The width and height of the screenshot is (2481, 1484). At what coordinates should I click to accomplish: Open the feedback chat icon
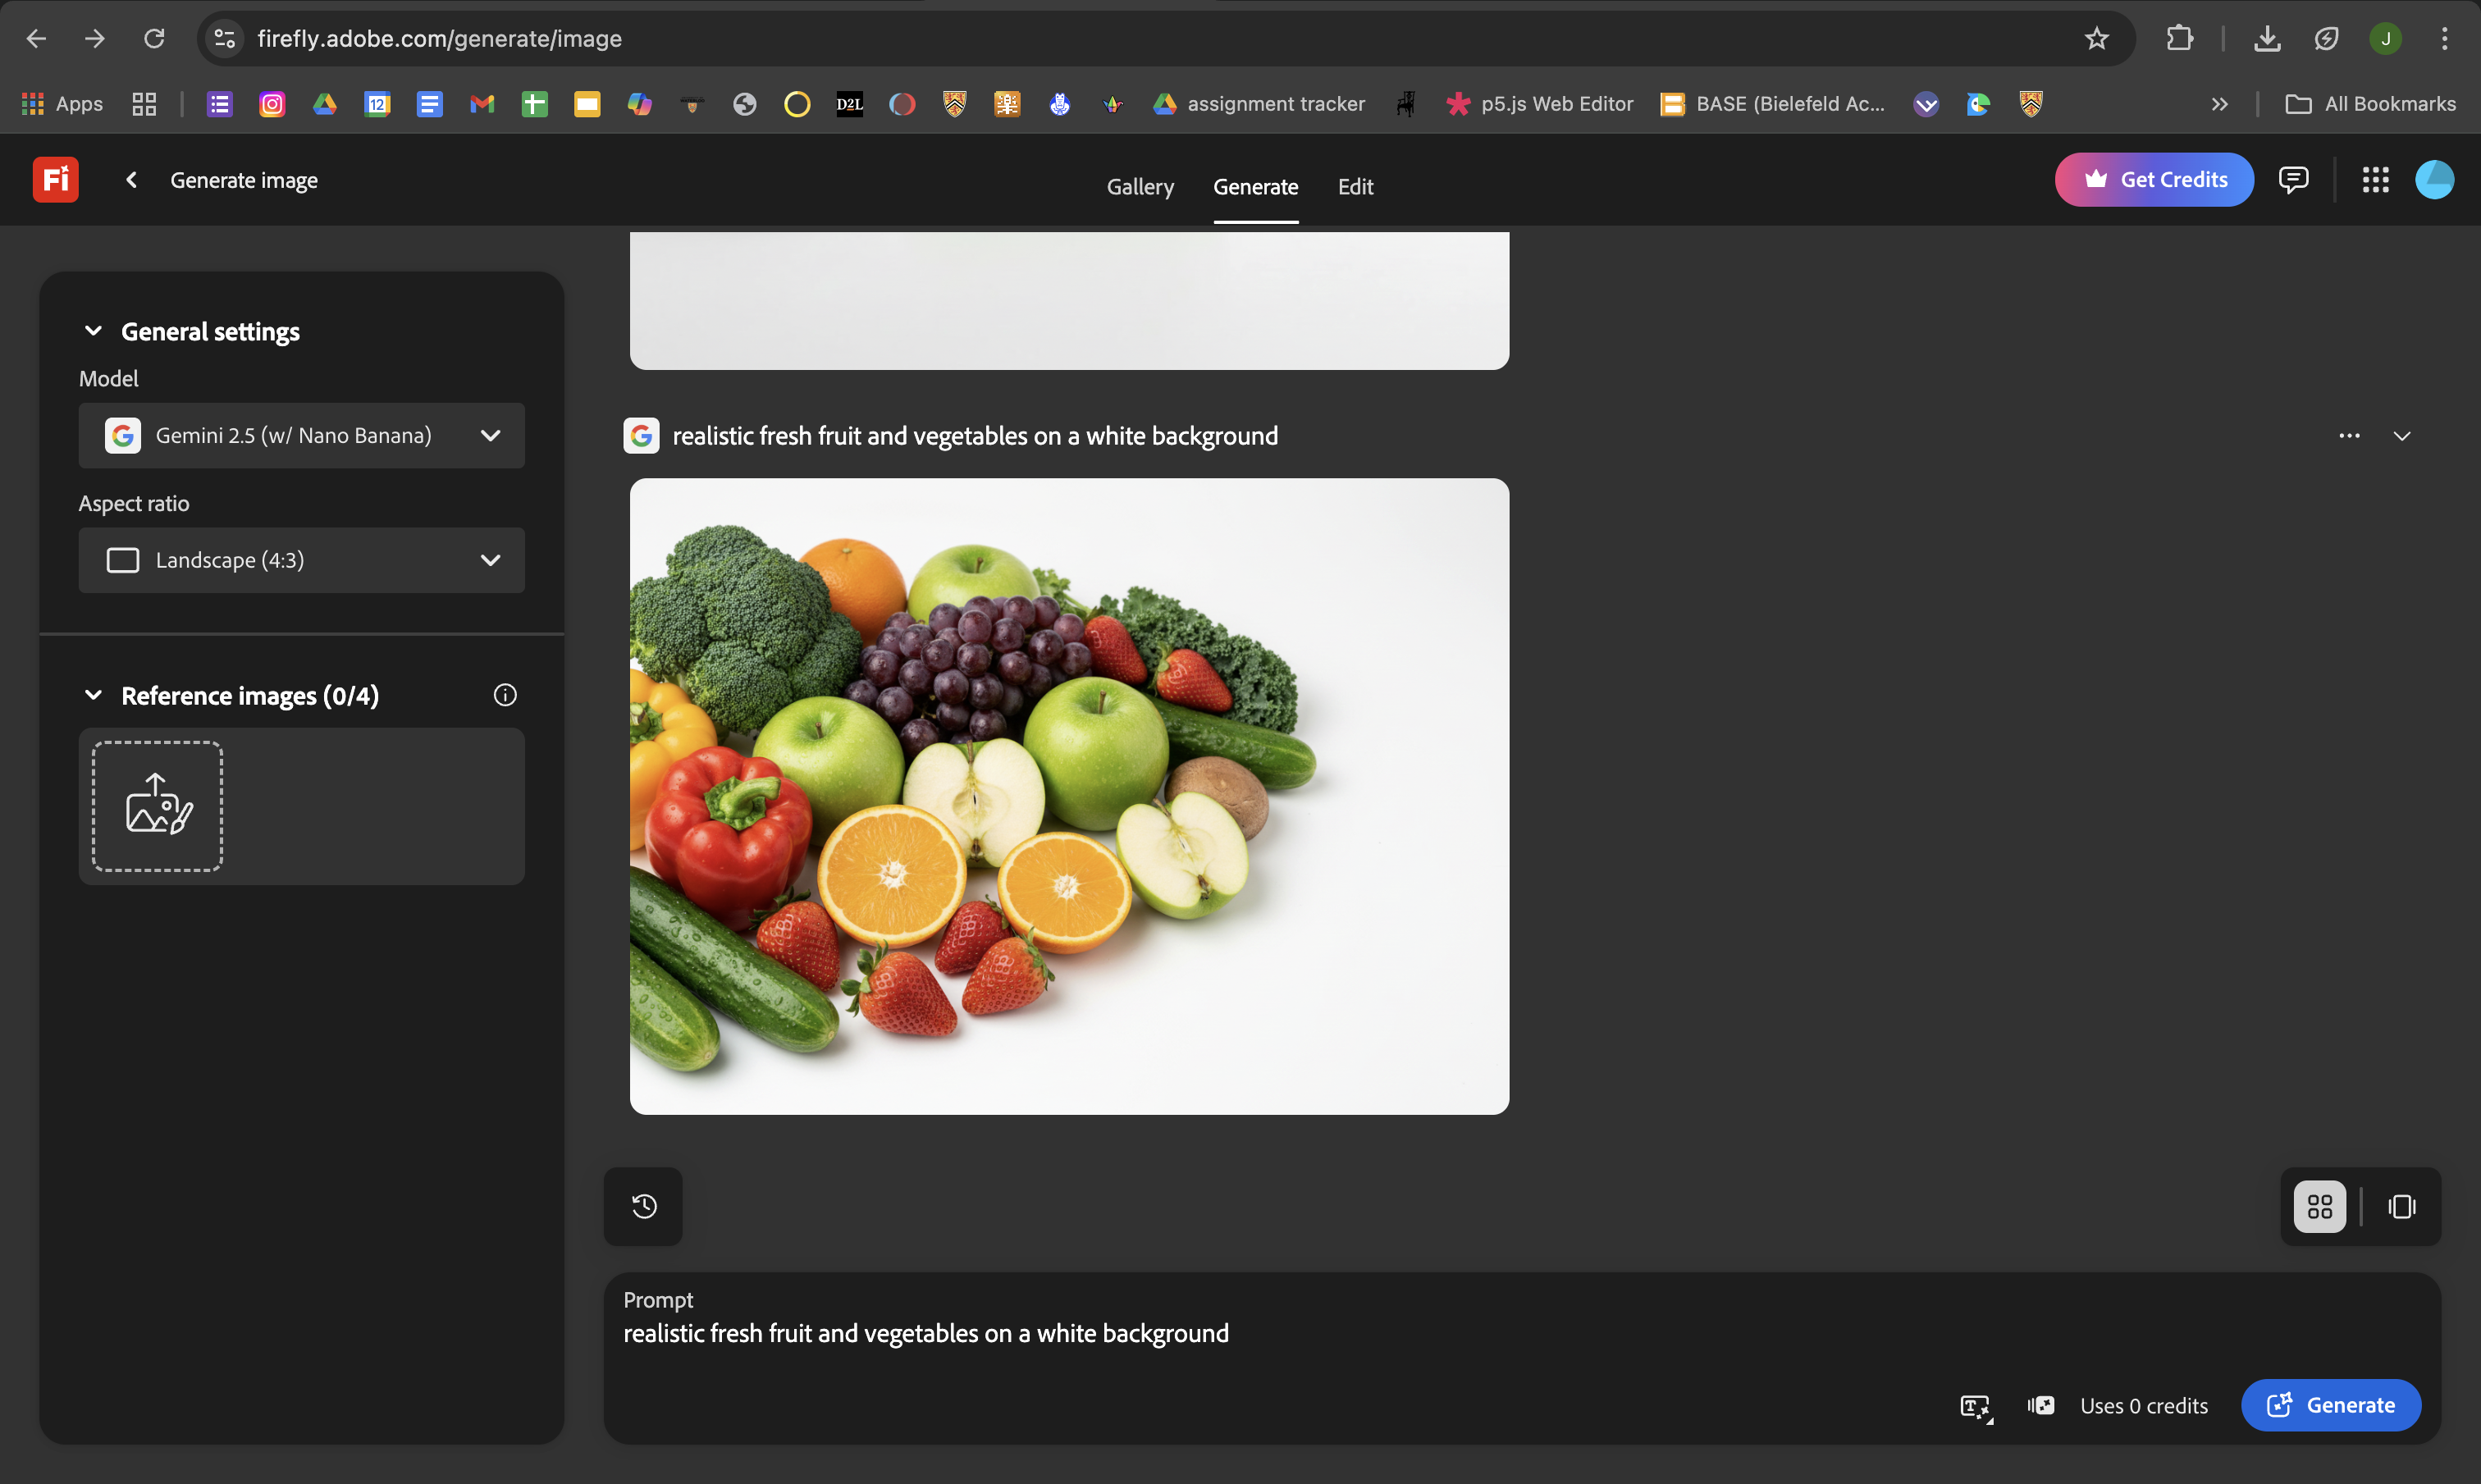click(2293, 180)
